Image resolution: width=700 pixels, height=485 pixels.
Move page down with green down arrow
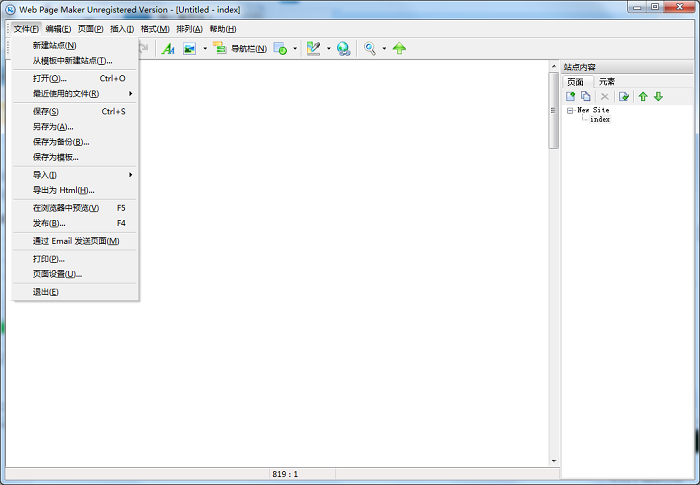point(658,96)
